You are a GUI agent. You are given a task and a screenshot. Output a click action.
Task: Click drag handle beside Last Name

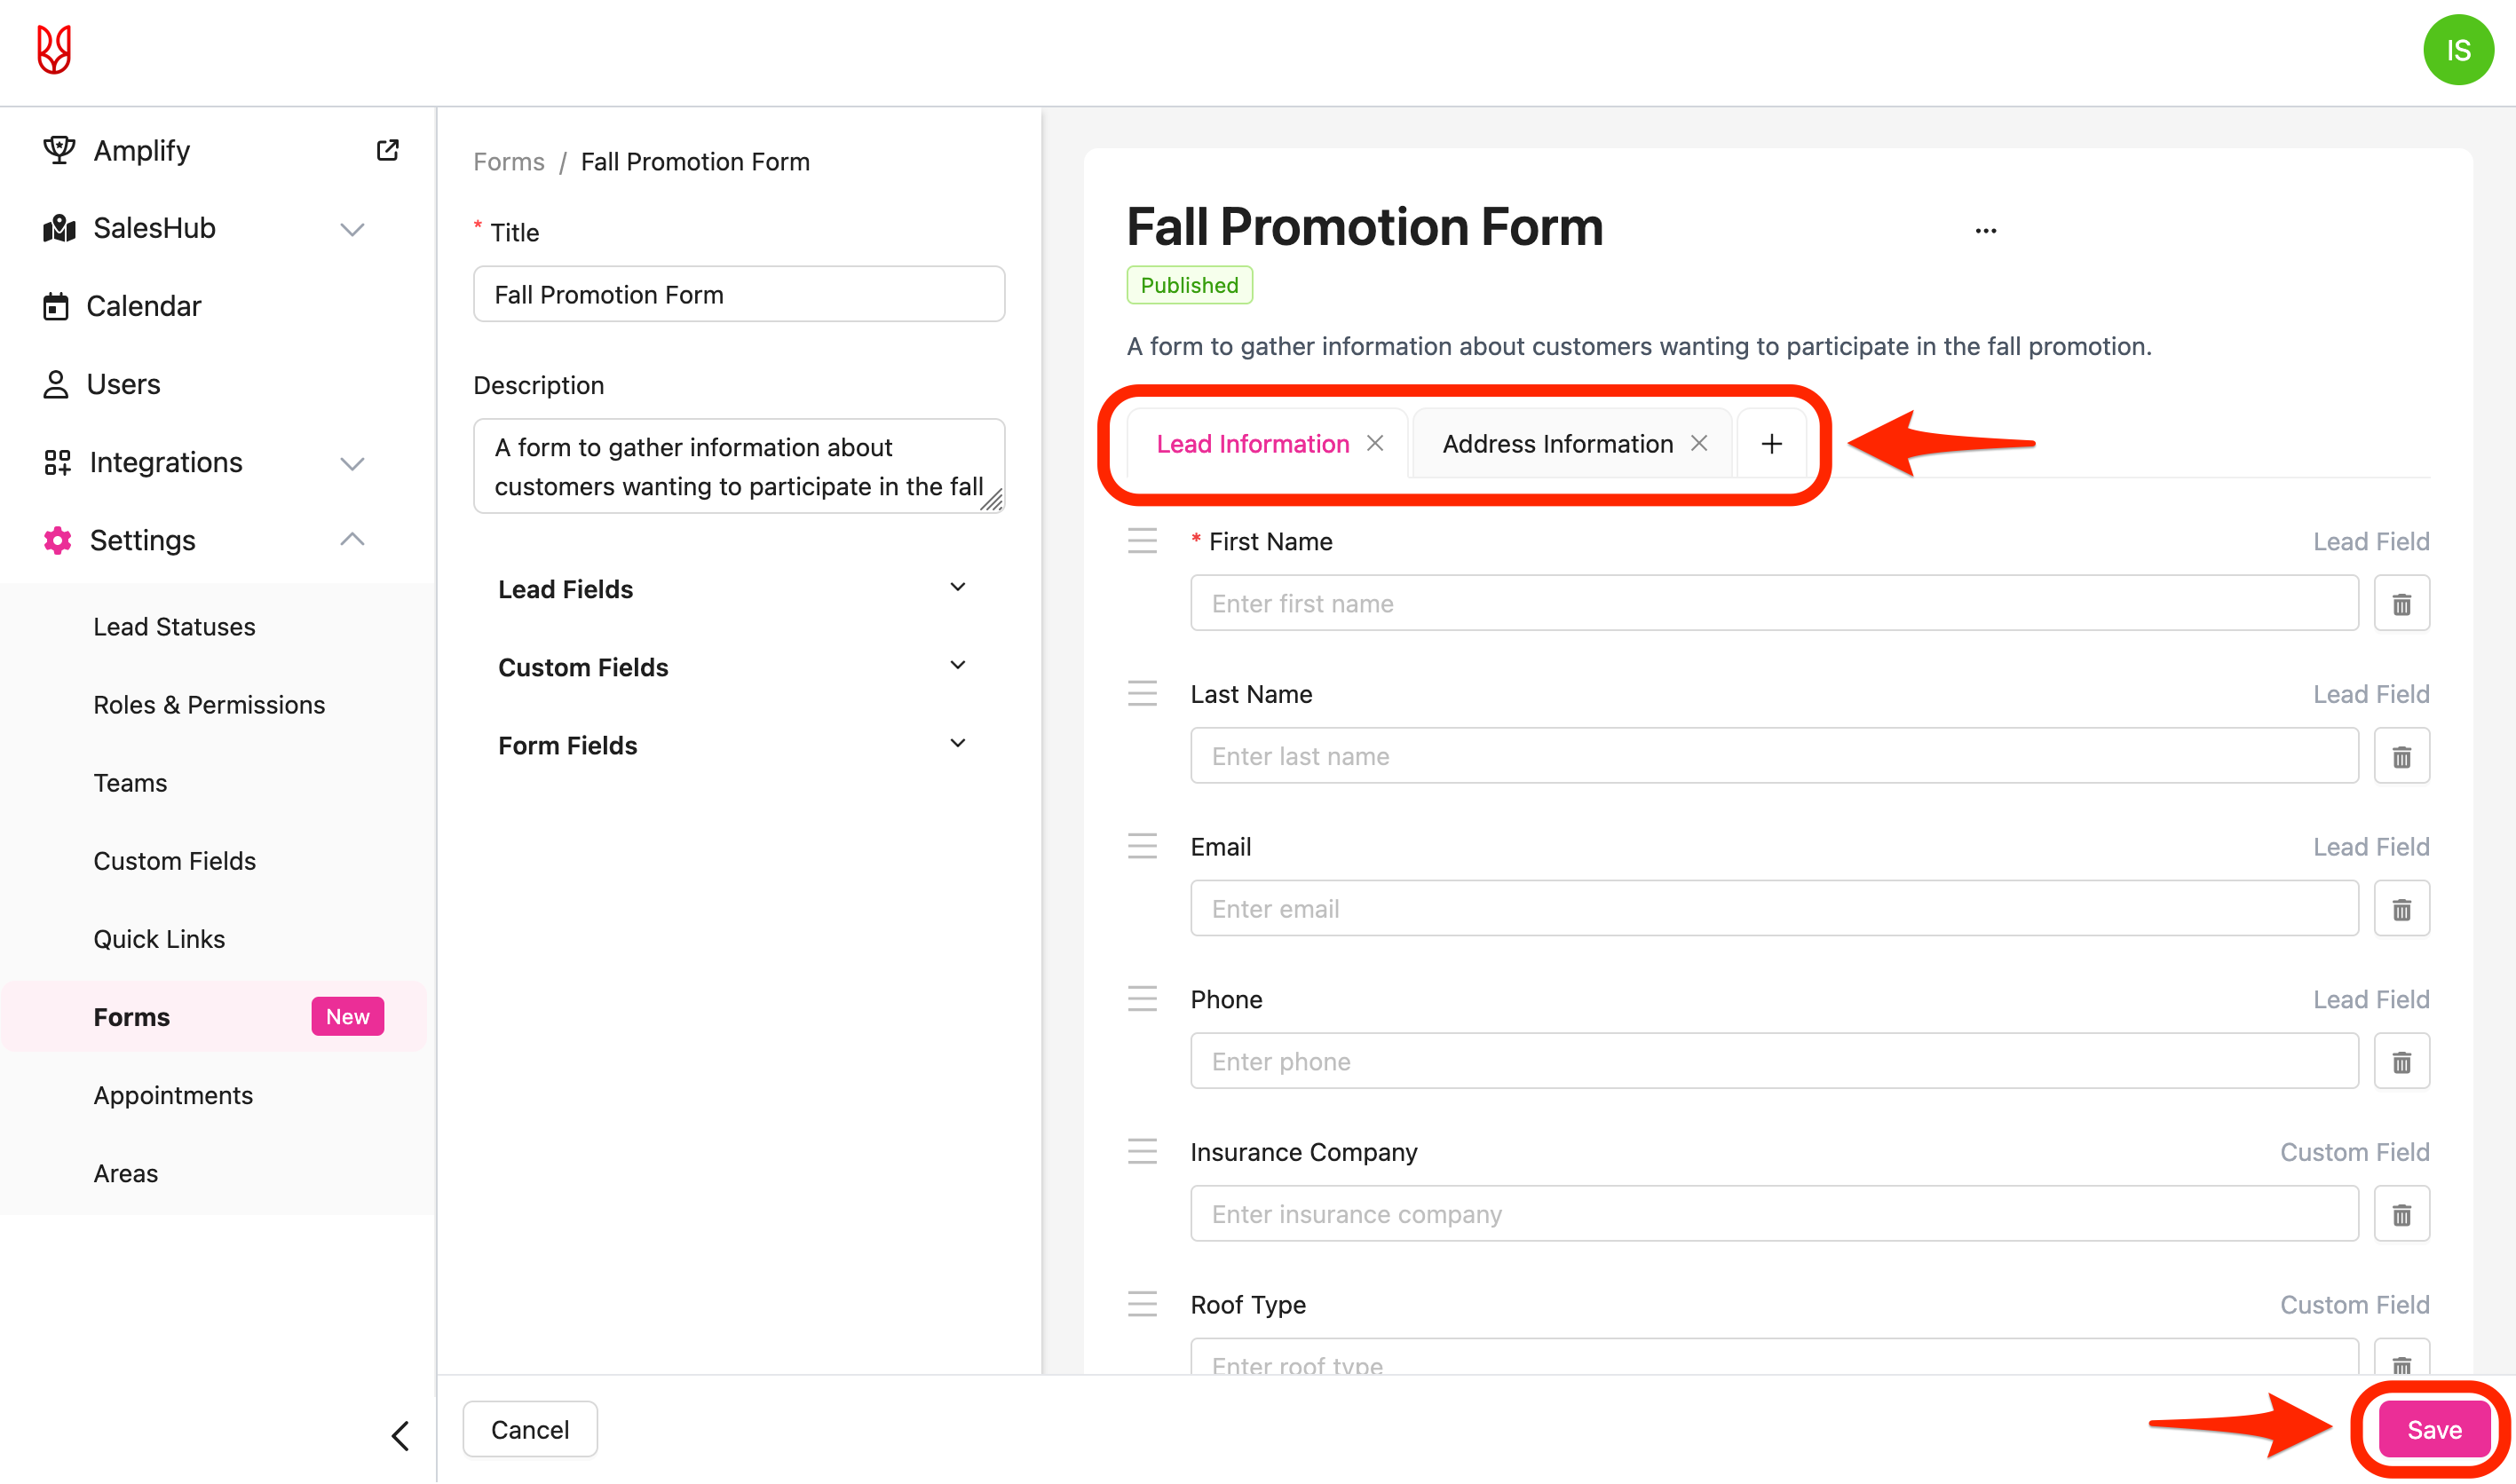1142,694
